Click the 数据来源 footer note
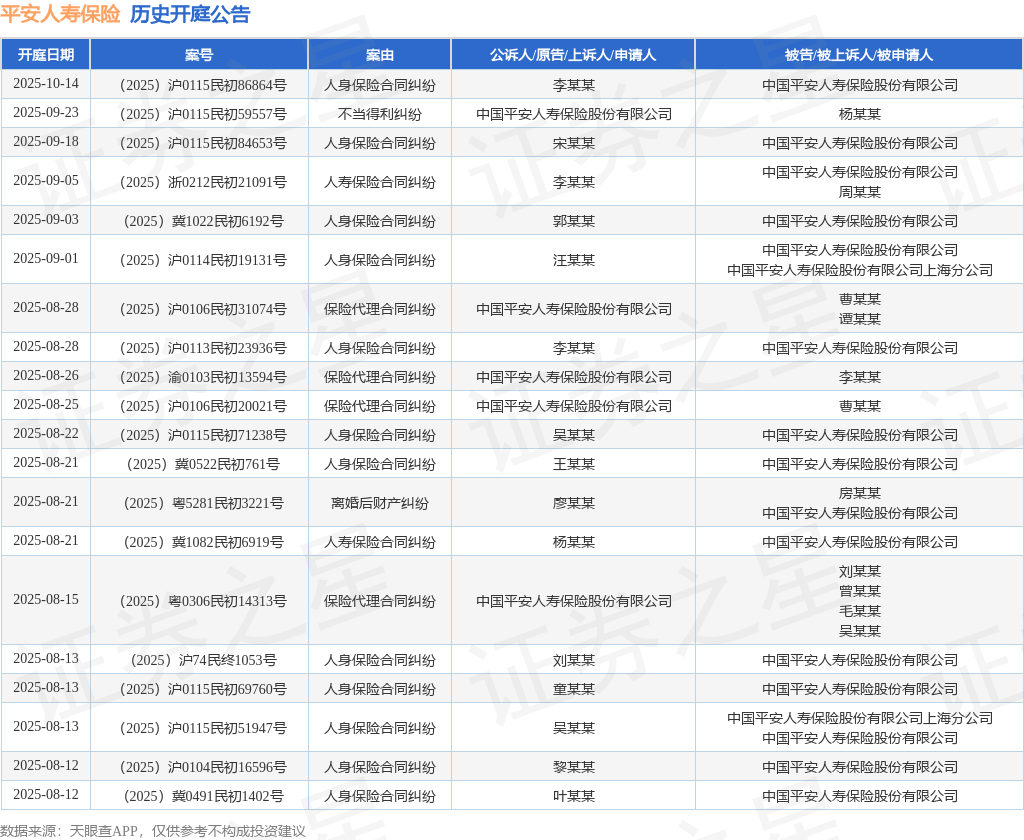The width and height of the screenshot is (1024, 840). pyautogui.click(x=153, y=831)
